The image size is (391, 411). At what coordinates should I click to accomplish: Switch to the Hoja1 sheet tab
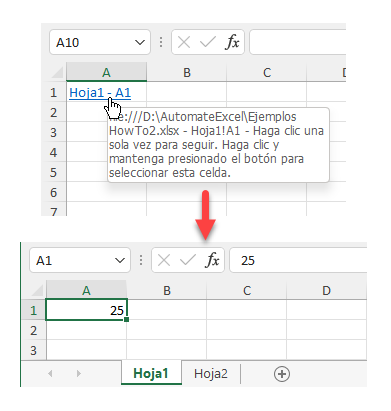point(151,373)
